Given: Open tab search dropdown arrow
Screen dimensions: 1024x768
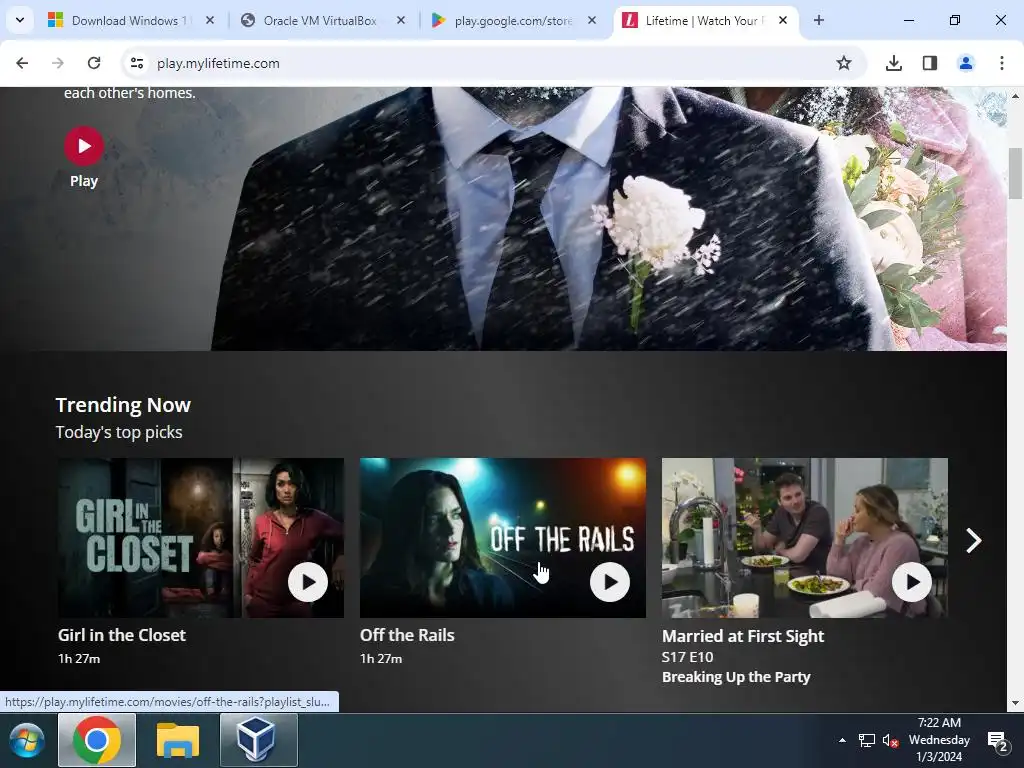Looking at the screenshot, I should point(20,20).
